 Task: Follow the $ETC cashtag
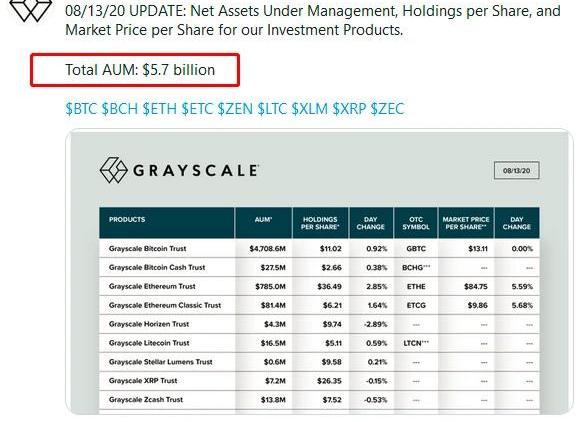point(197,109)
